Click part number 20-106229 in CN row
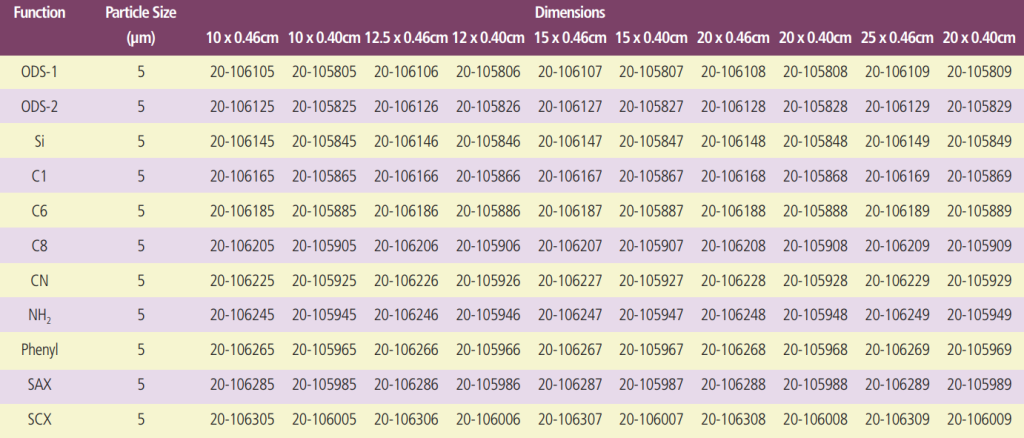The image size is (1024, 438). 895,280
